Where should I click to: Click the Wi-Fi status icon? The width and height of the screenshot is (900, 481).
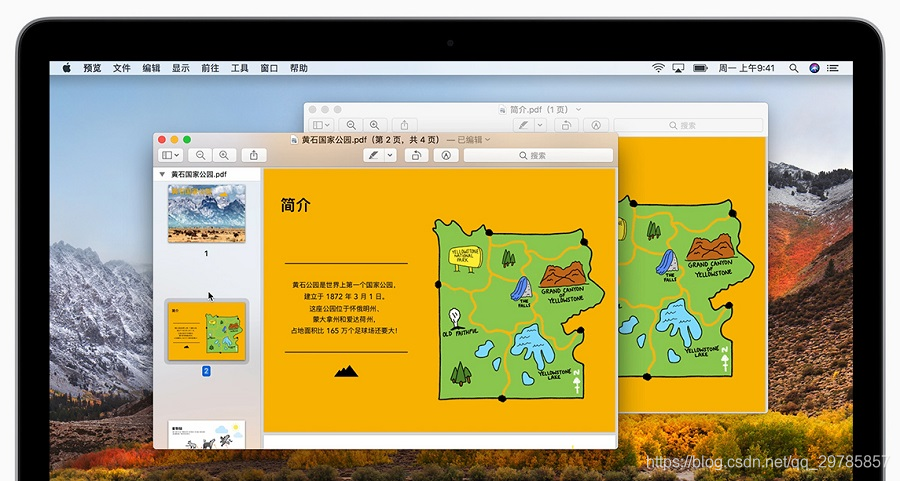coord(658,68)
